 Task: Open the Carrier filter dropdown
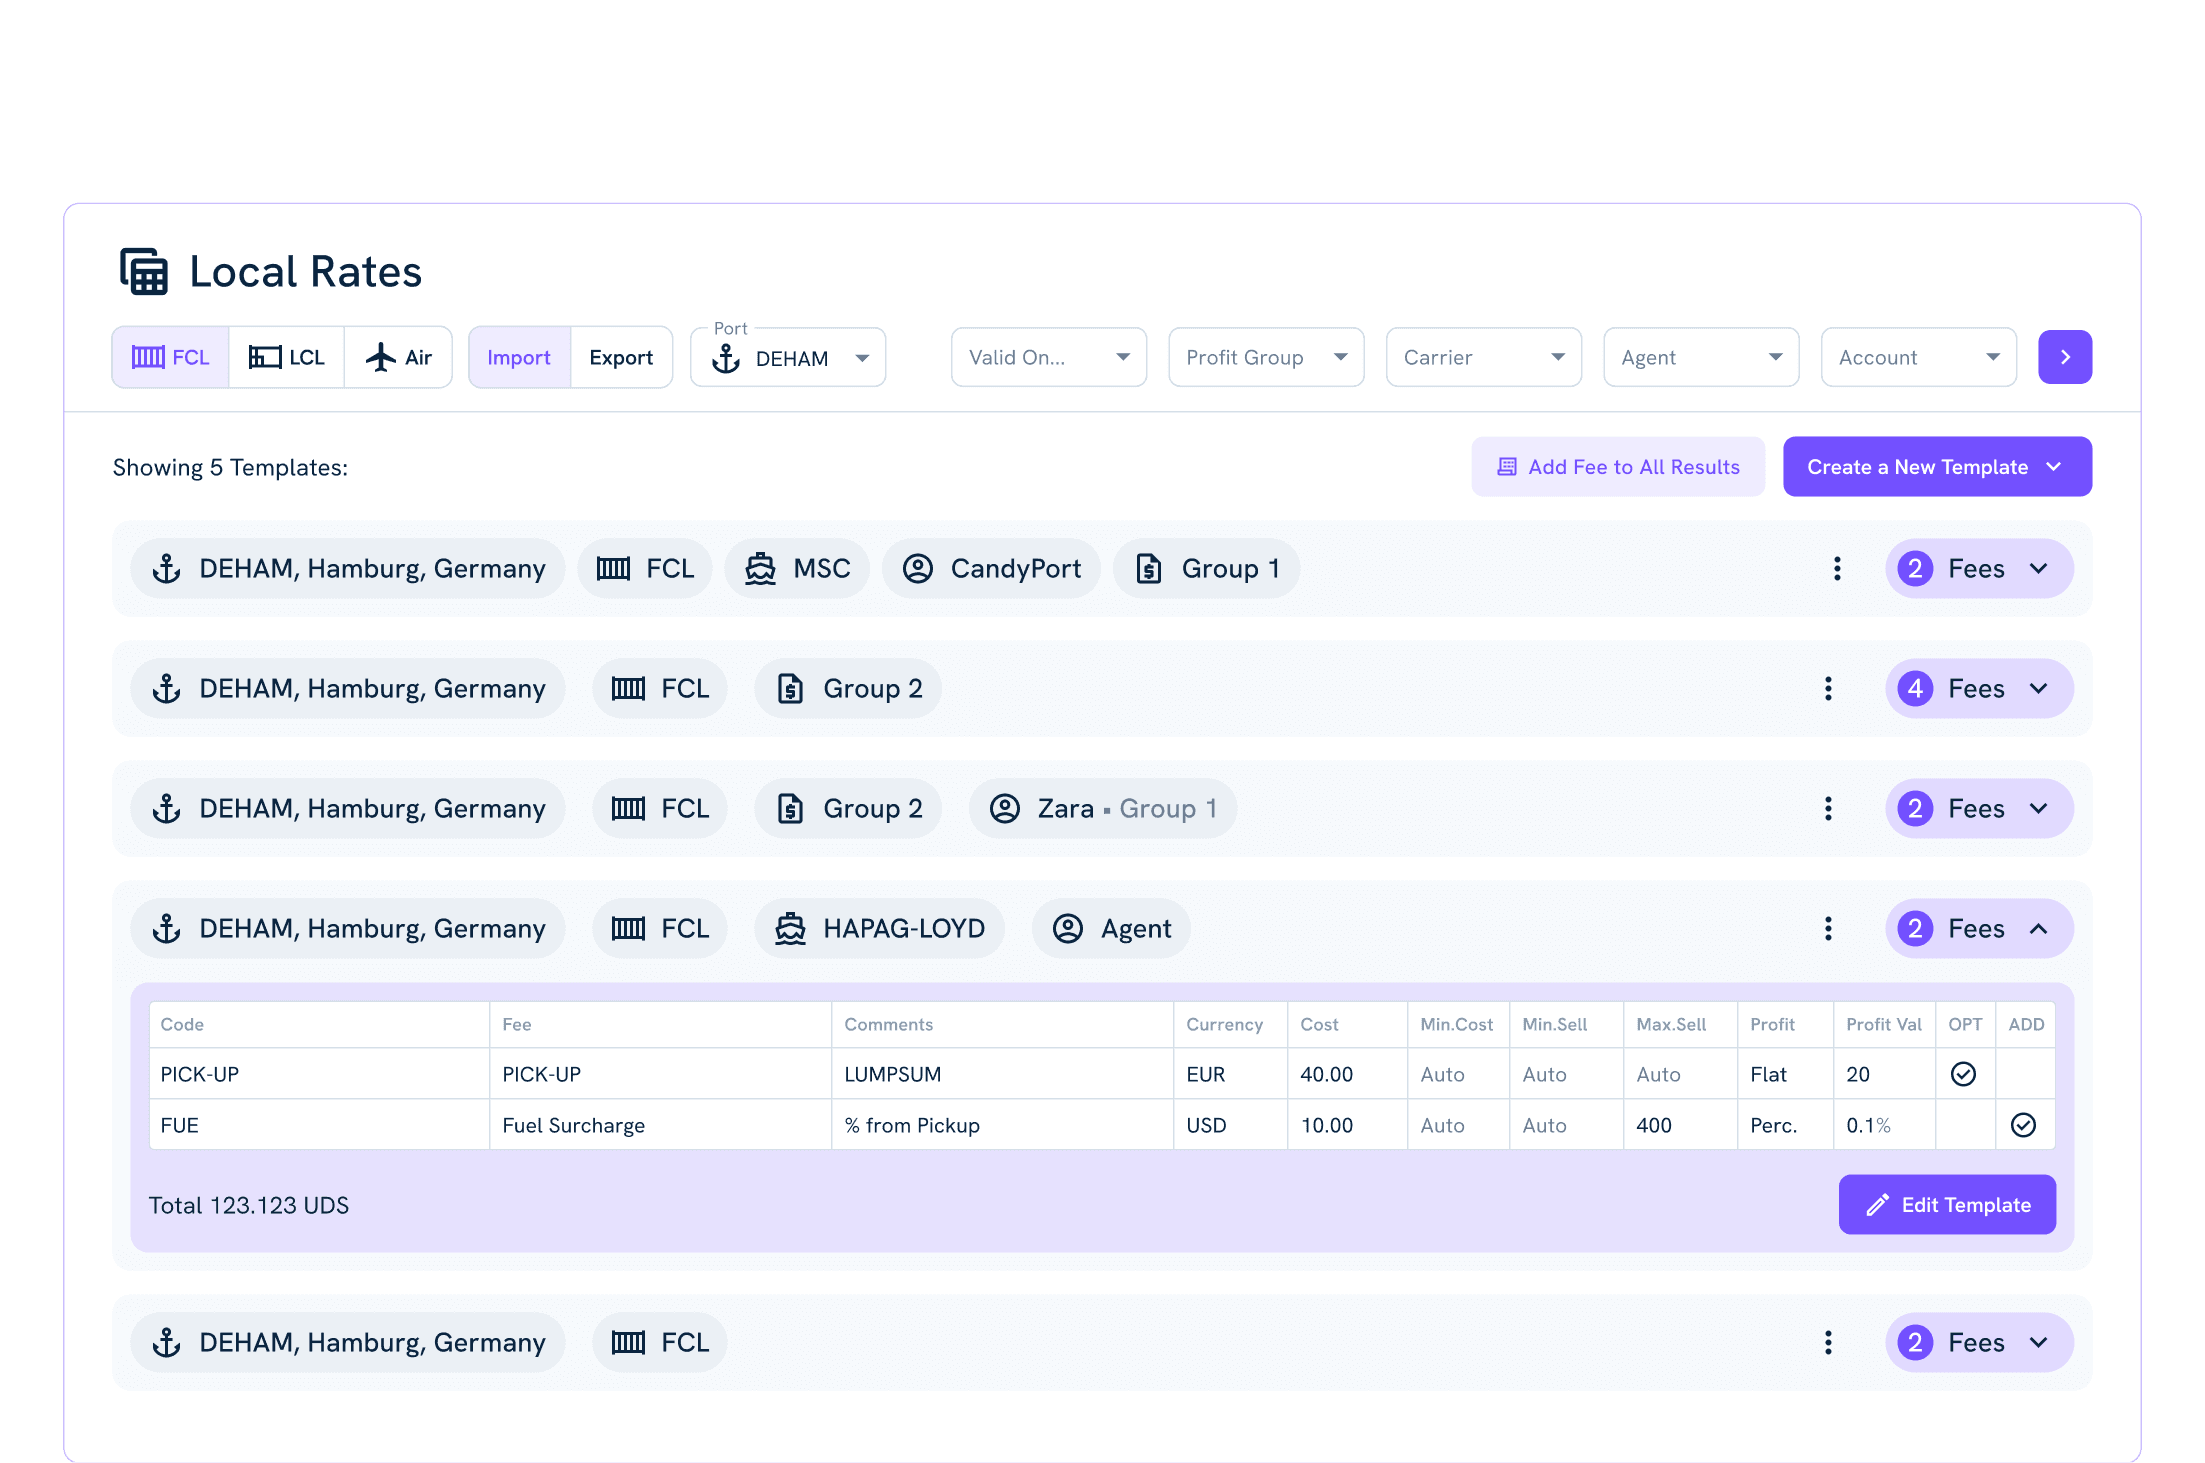pyautogui.click(x=1483, y=357)
